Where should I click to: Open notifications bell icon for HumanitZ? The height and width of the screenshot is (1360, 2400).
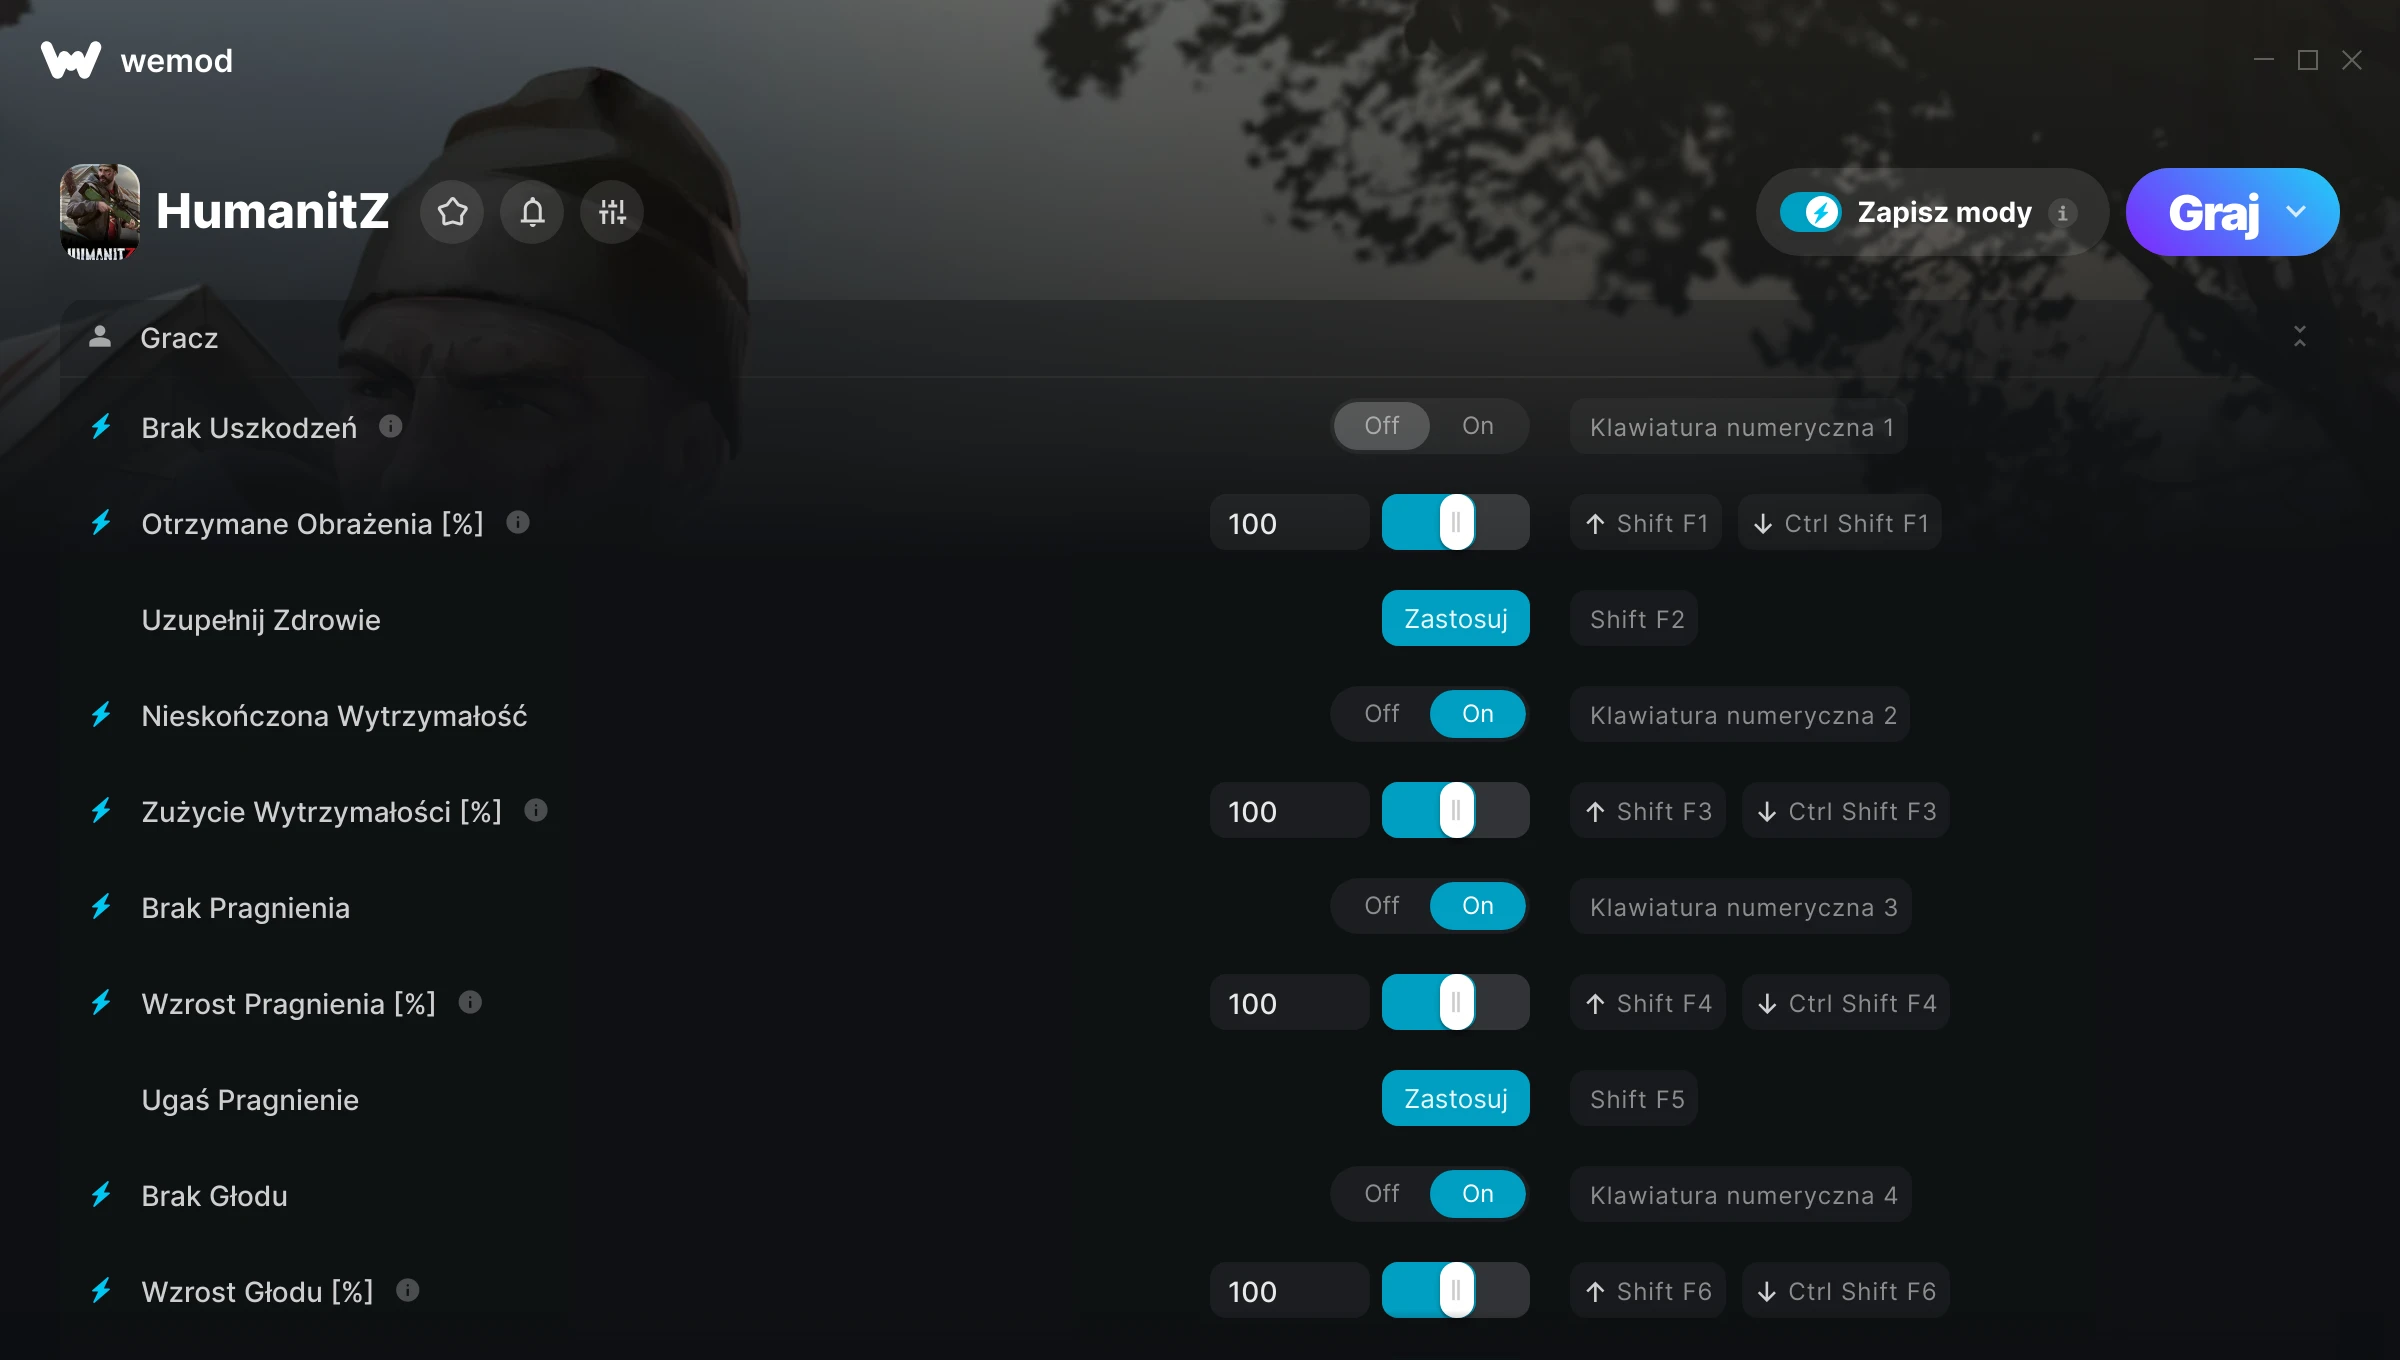click(532, 212)
